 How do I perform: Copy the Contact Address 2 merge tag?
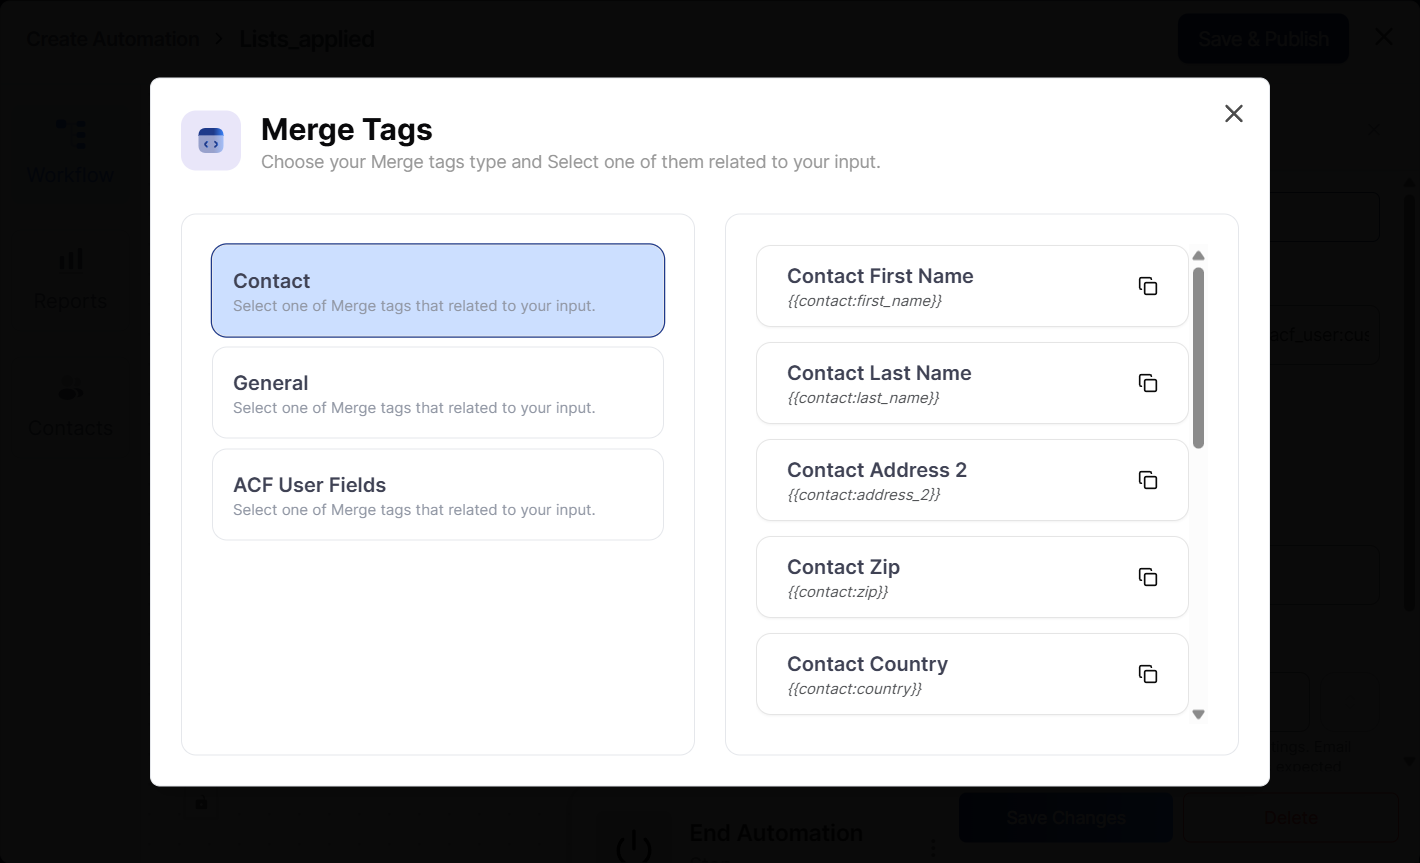tap(1148, 479)
